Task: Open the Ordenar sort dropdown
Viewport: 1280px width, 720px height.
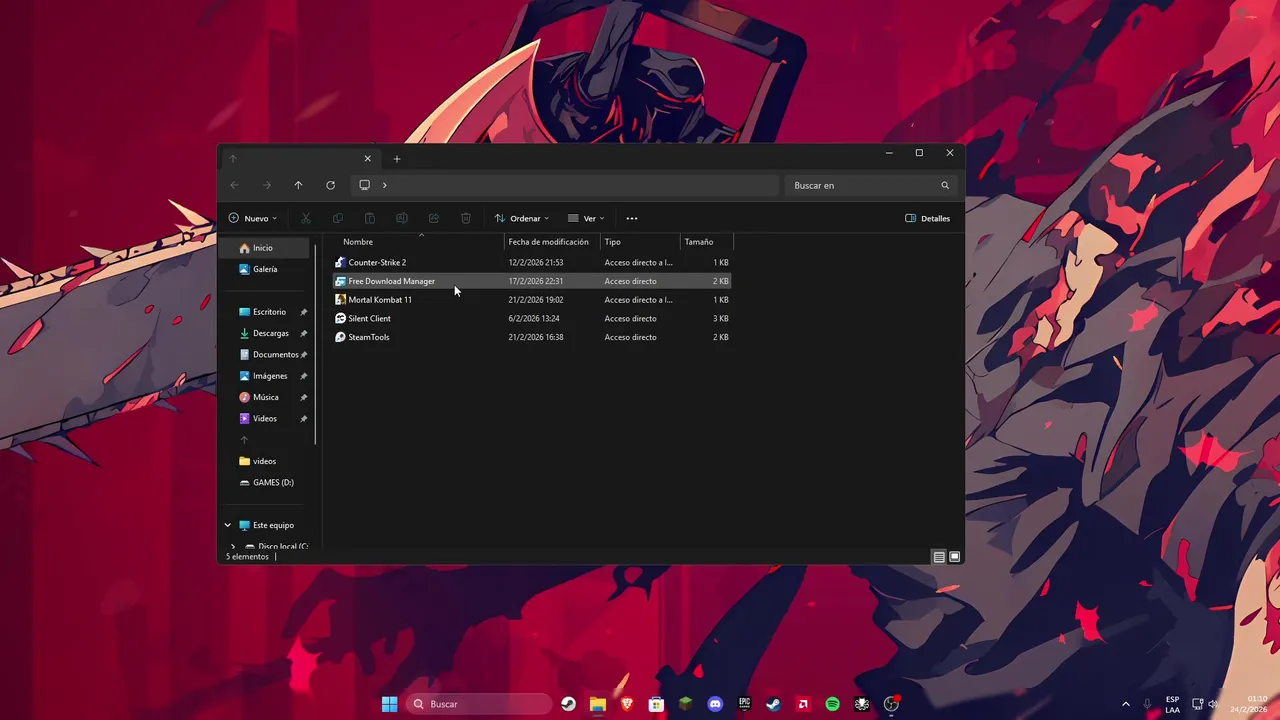Action: [x=522, y=218]
